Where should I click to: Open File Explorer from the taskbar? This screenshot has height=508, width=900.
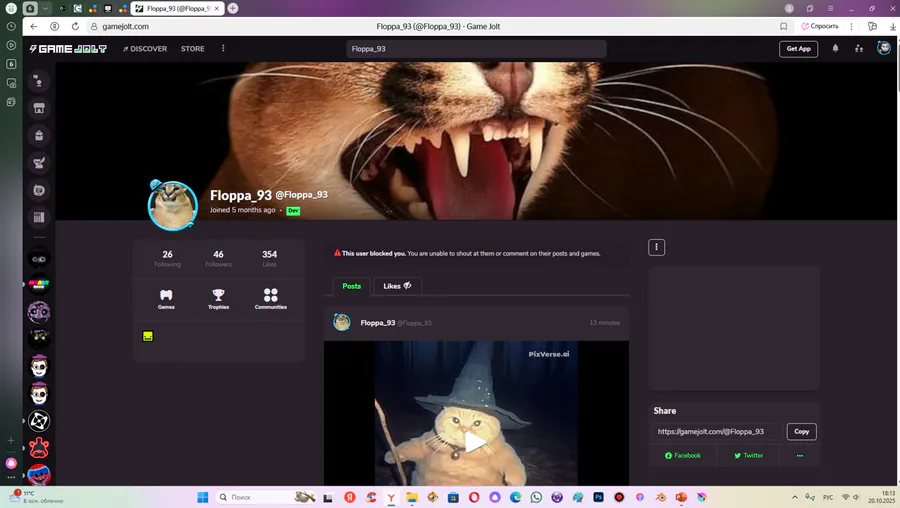point(412,497)
